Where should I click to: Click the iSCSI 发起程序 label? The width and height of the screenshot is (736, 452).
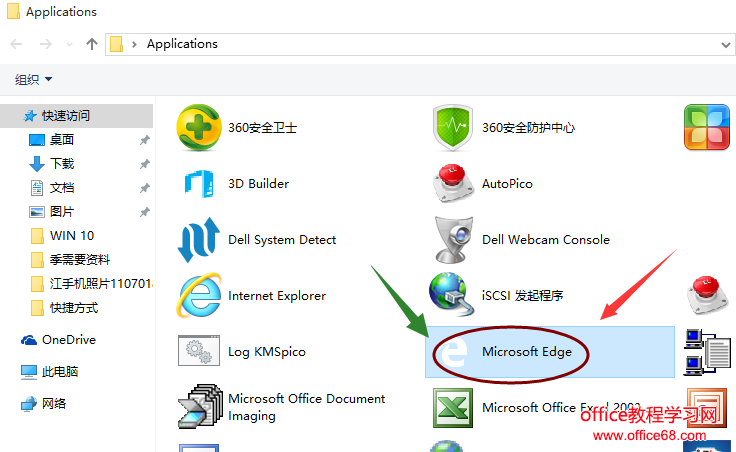(522, 296)
